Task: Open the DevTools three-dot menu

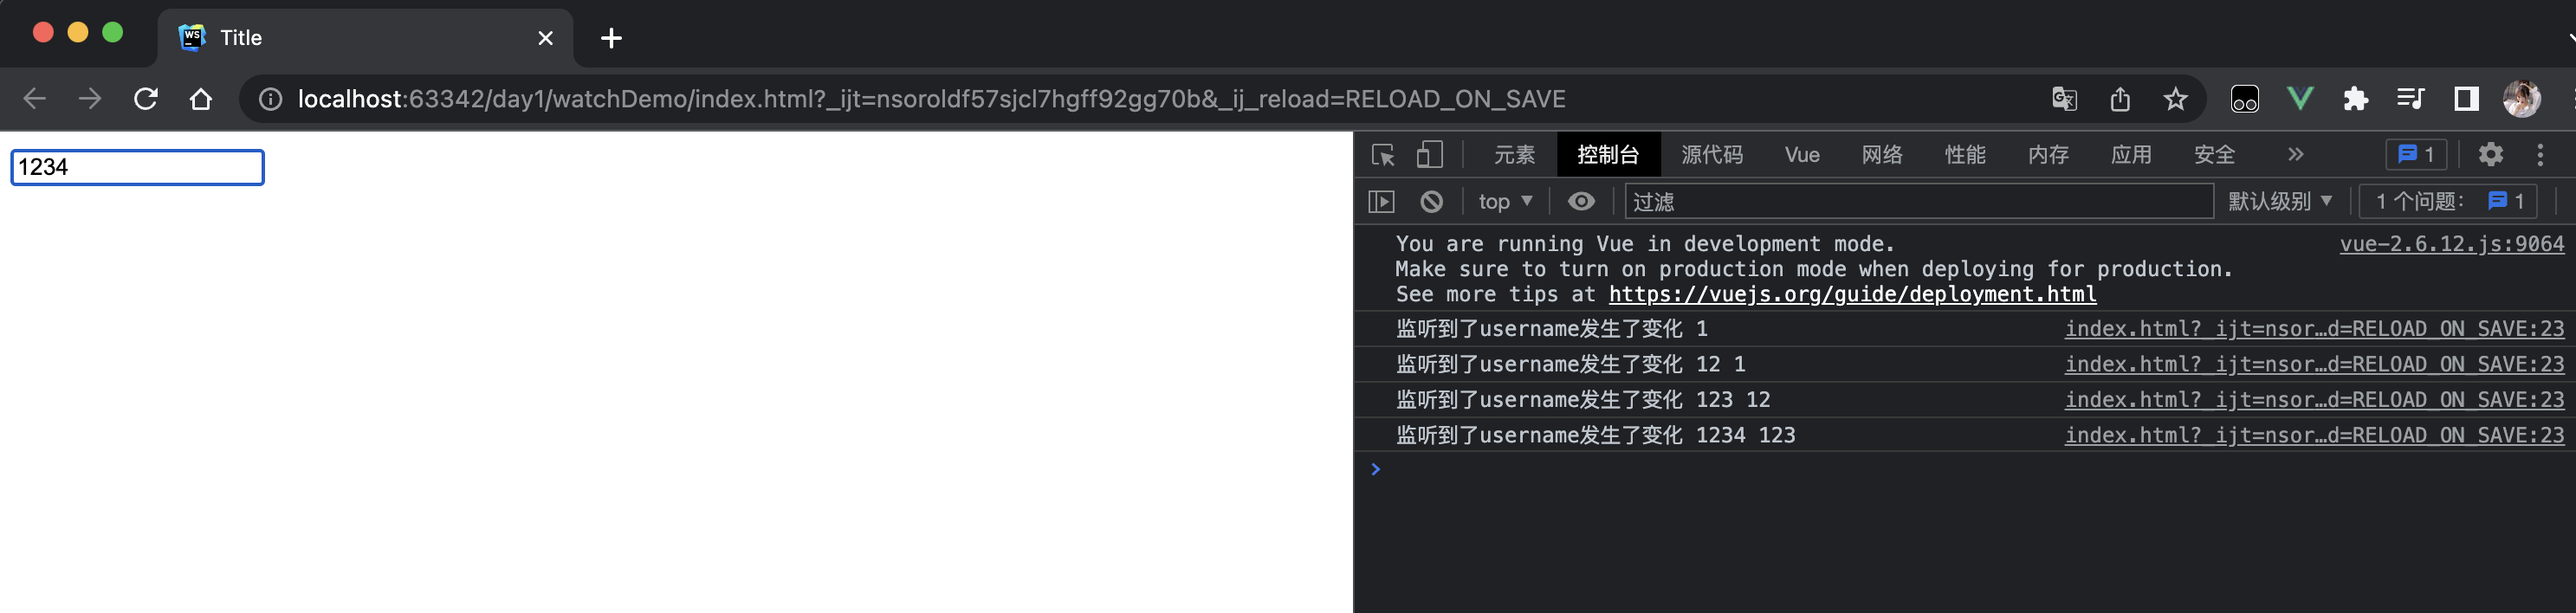Action: pyautogui.click(x=2540, y=155)
